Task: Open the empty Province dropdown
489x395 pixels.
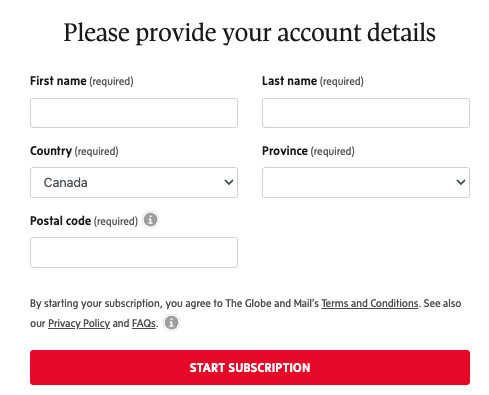Action: point(366,182)
